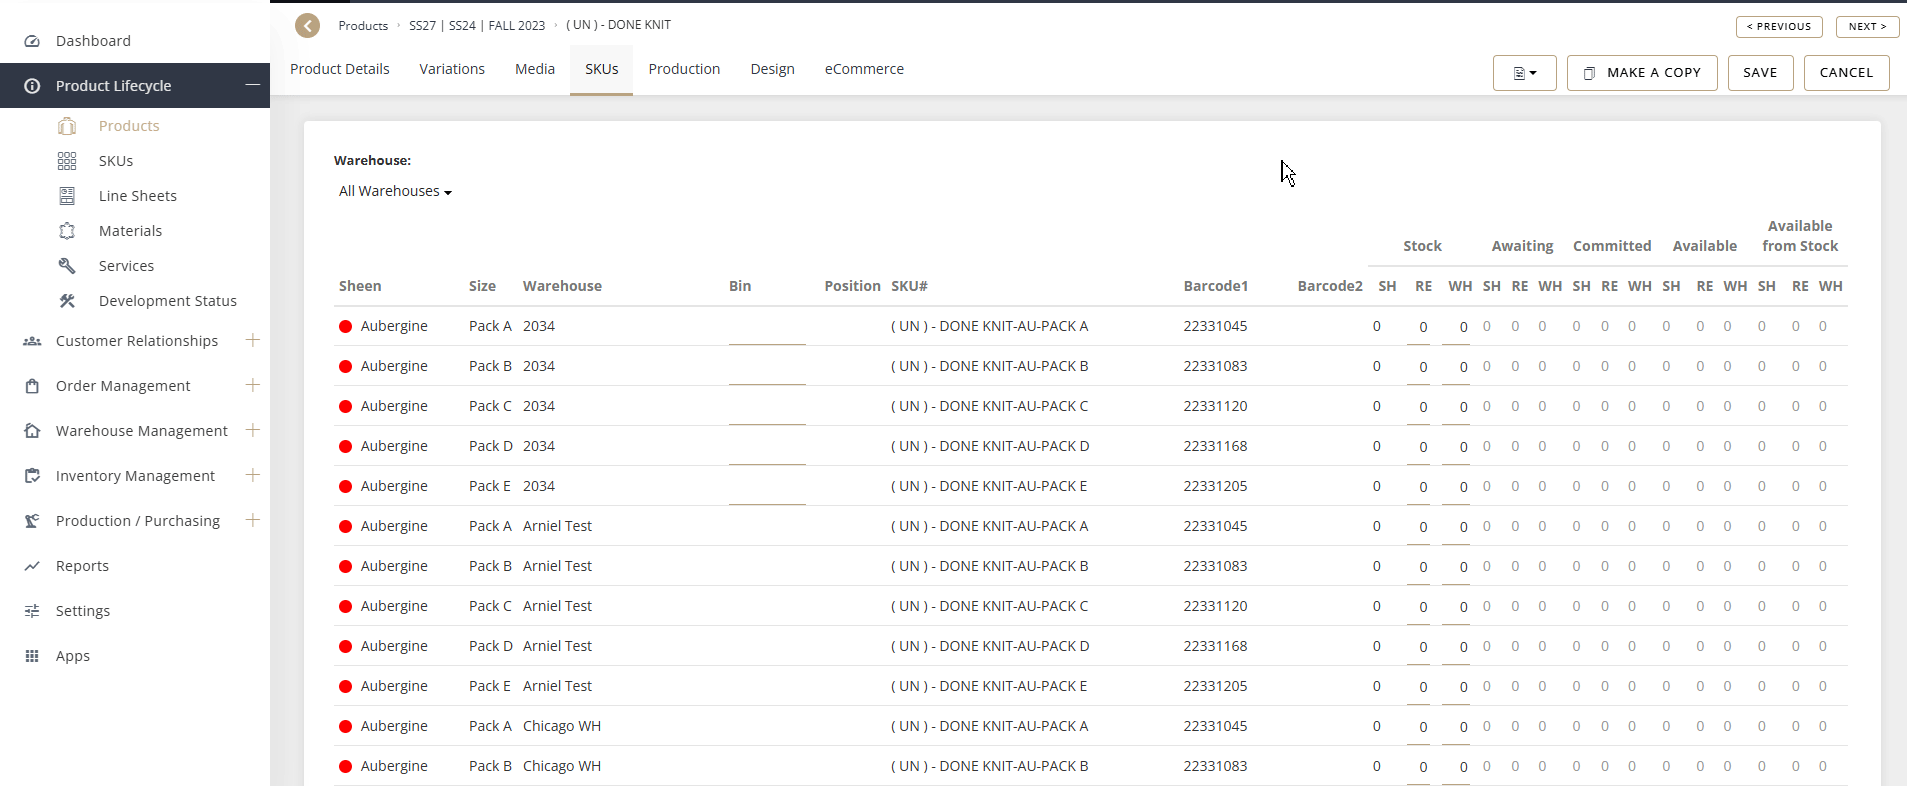Click red Aubergine swatch in Pack A 2034 row

coord(346,326)
